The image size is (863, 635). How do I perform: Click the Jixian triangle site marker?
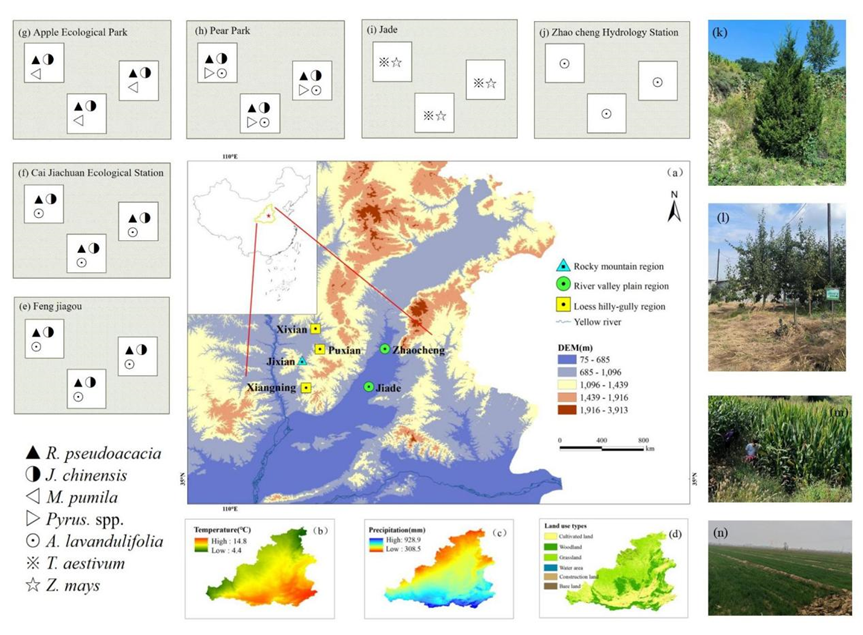coord(302,361)
